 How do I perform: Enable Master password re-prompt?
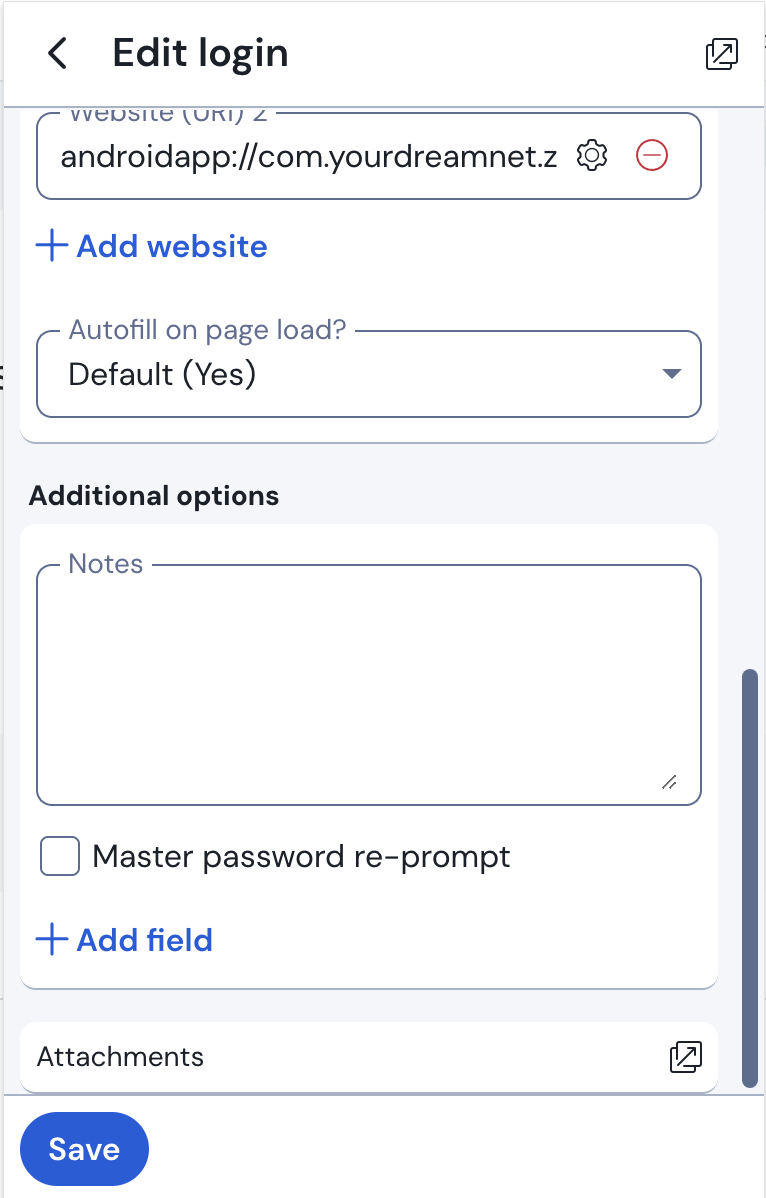click(x=59, y=856)
